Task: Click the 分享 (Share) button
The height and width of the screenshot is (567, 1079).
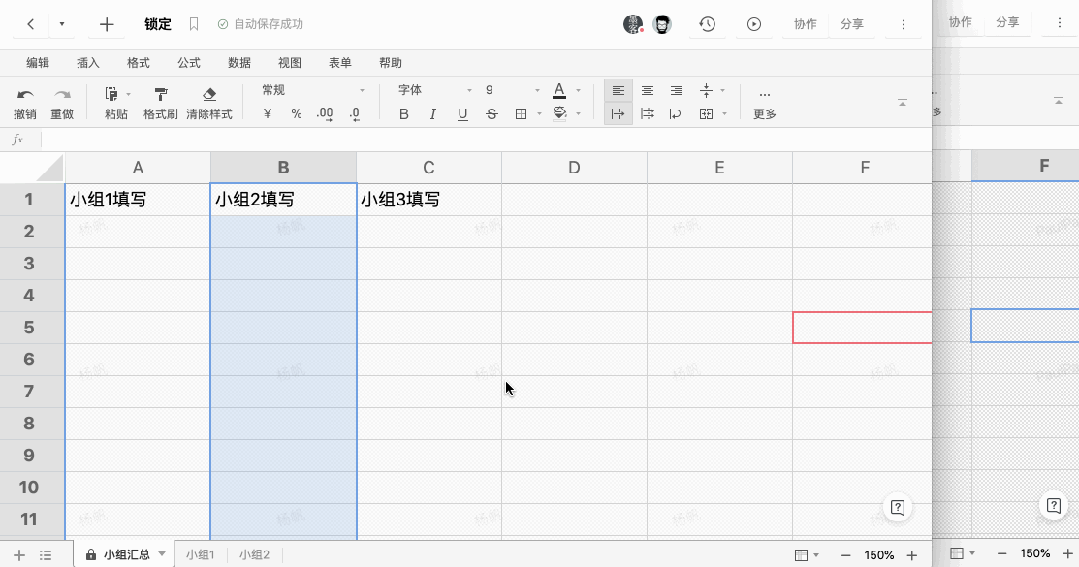Action: pyautogui.click(x=852, y=24)
